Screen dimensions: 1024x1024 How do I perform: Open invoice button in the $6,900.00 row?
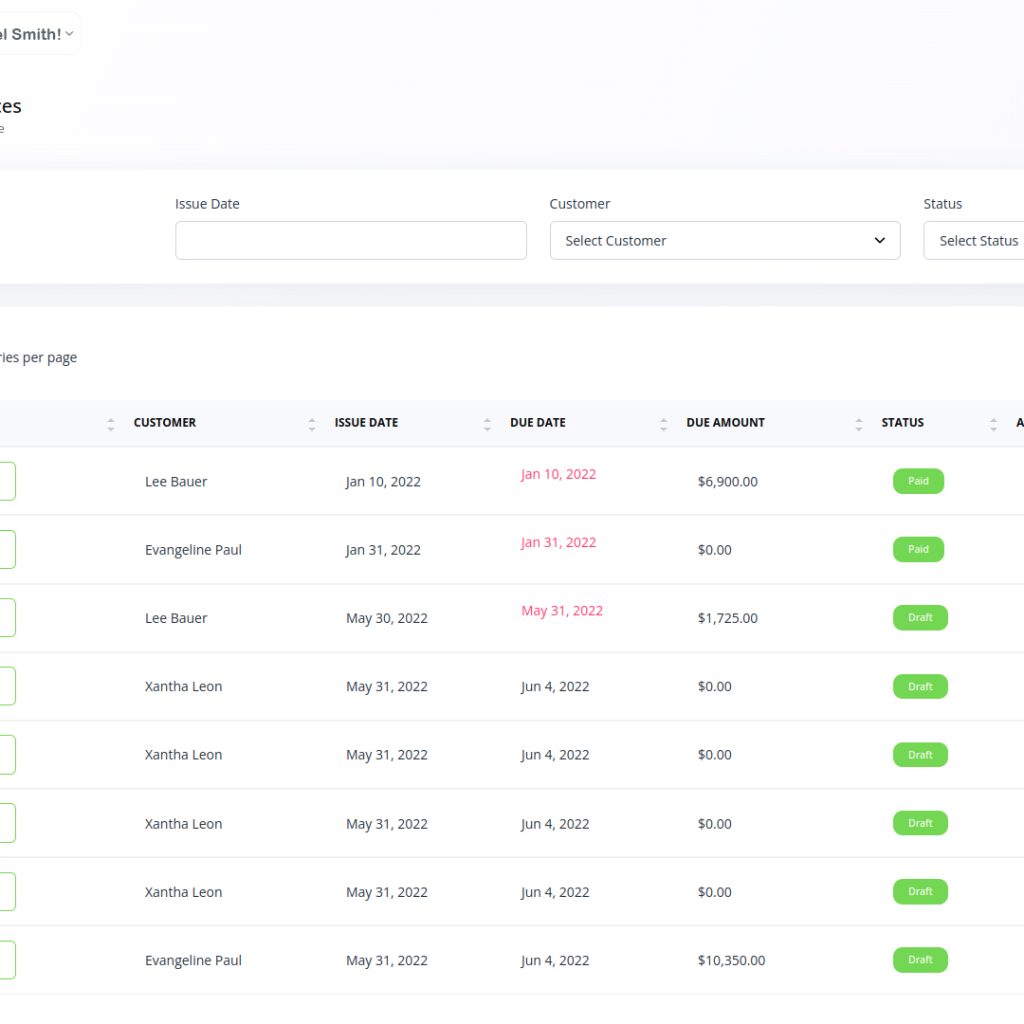[x=6, y=481]
